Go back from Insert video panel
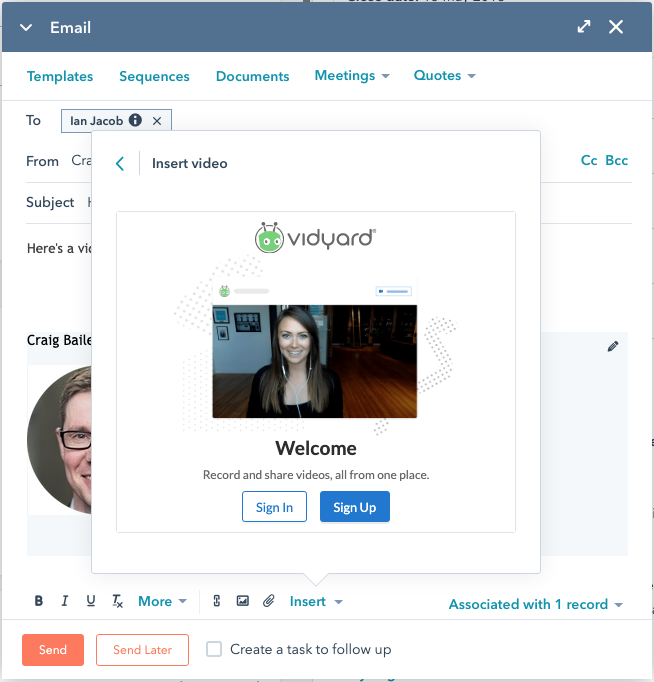Screen dimensions: 654x682 [120, 163]
